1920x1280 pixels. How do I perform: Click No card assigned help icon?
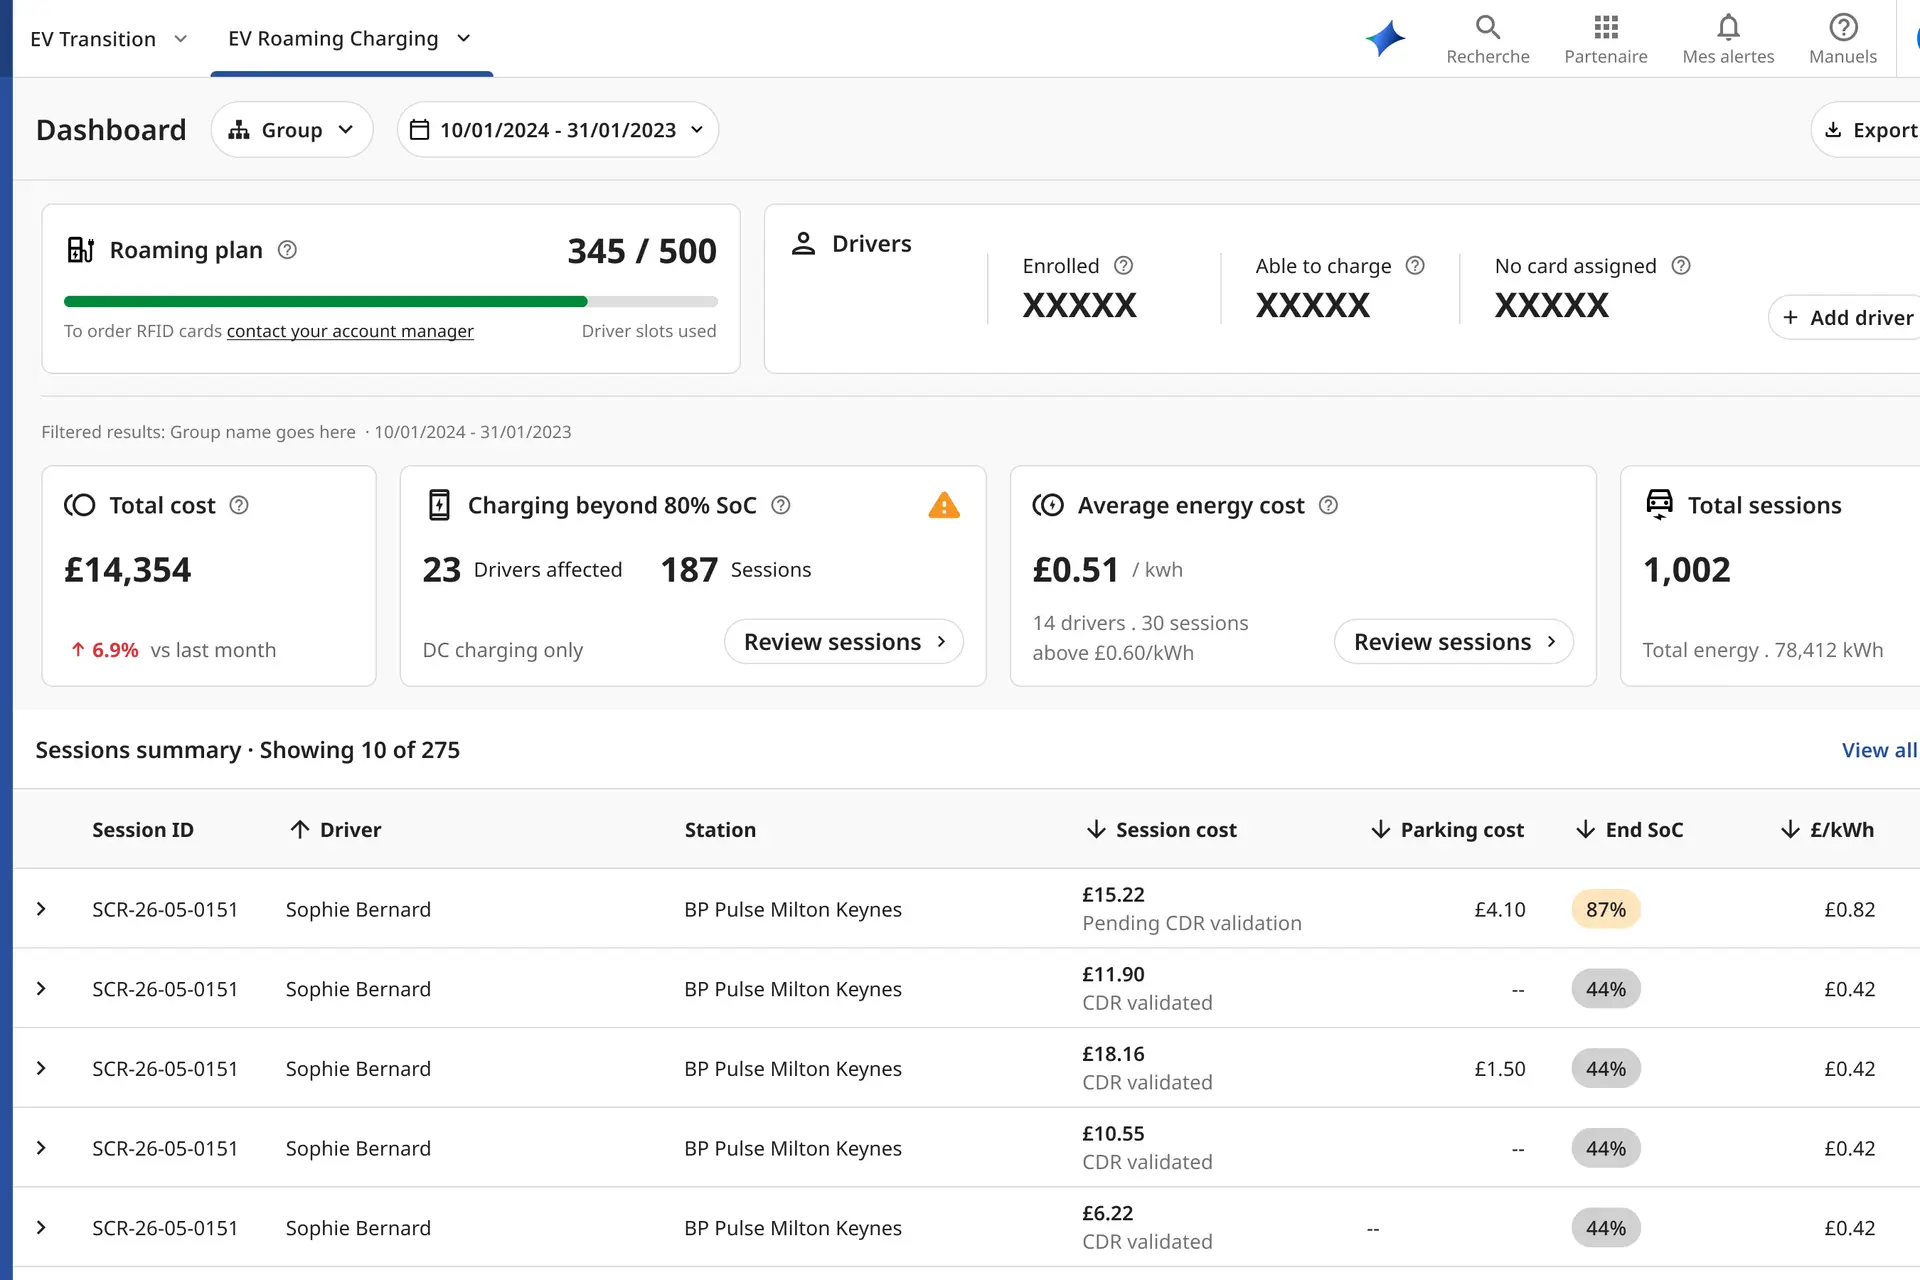pos(1681,266)
